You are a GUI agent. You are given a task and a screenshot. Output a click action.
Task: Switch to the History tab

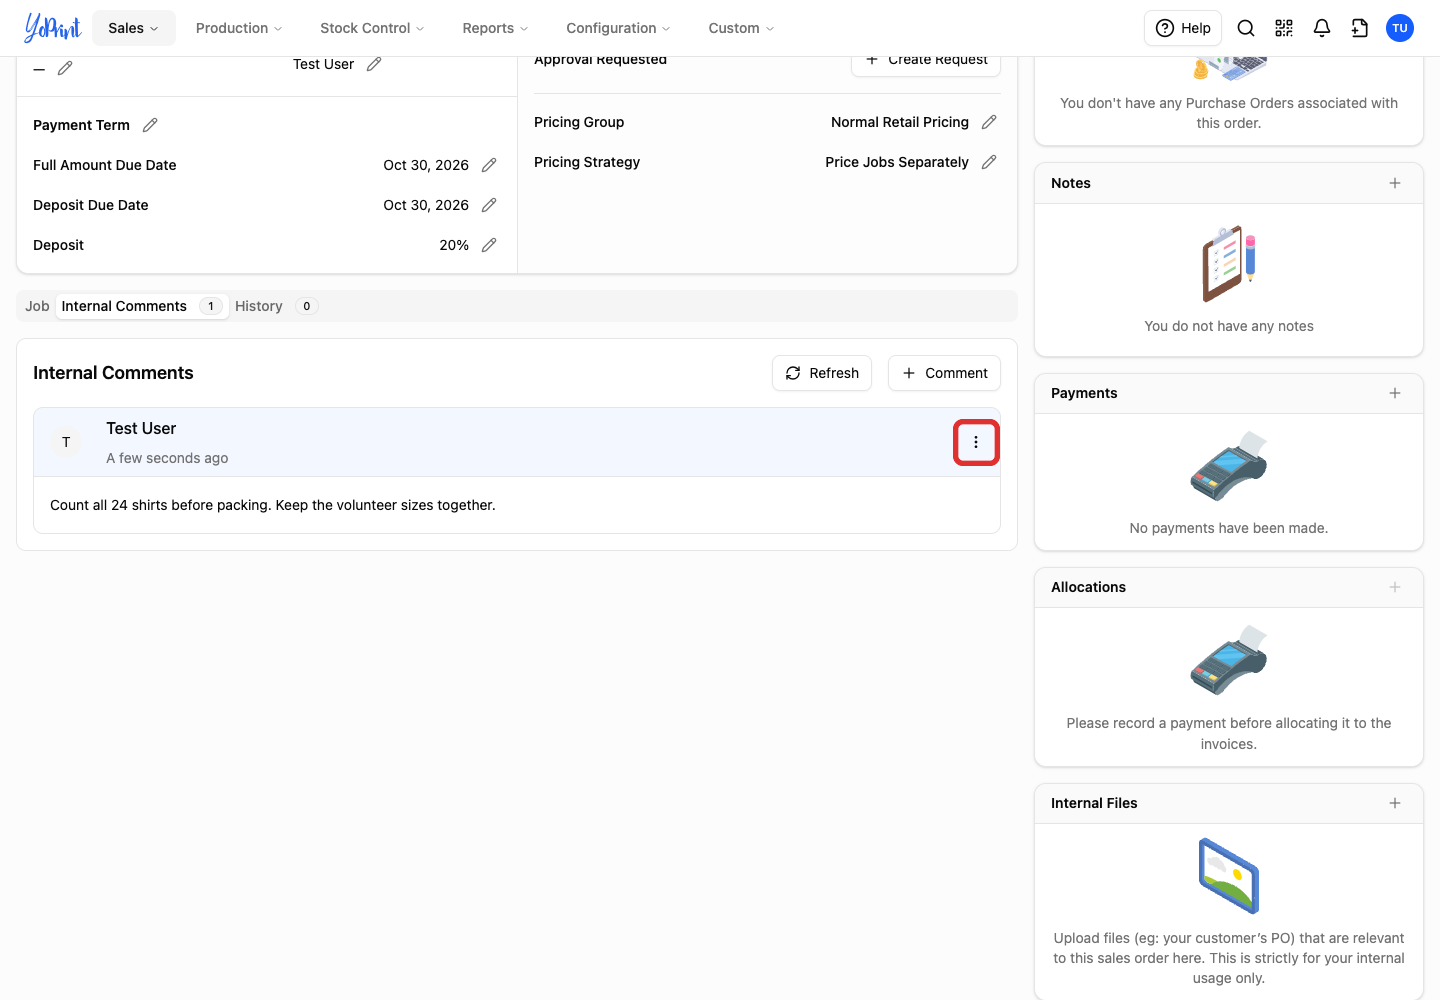[x=277, y=306]
